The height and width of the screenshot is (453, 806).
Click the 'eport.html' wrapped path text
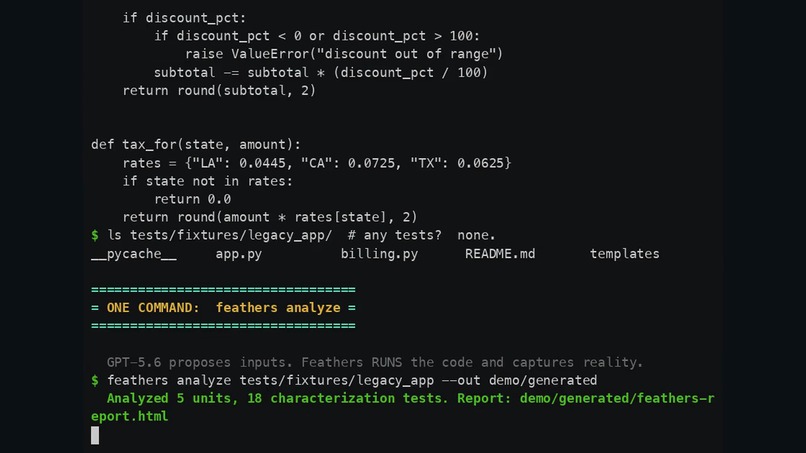coord(130,416)
